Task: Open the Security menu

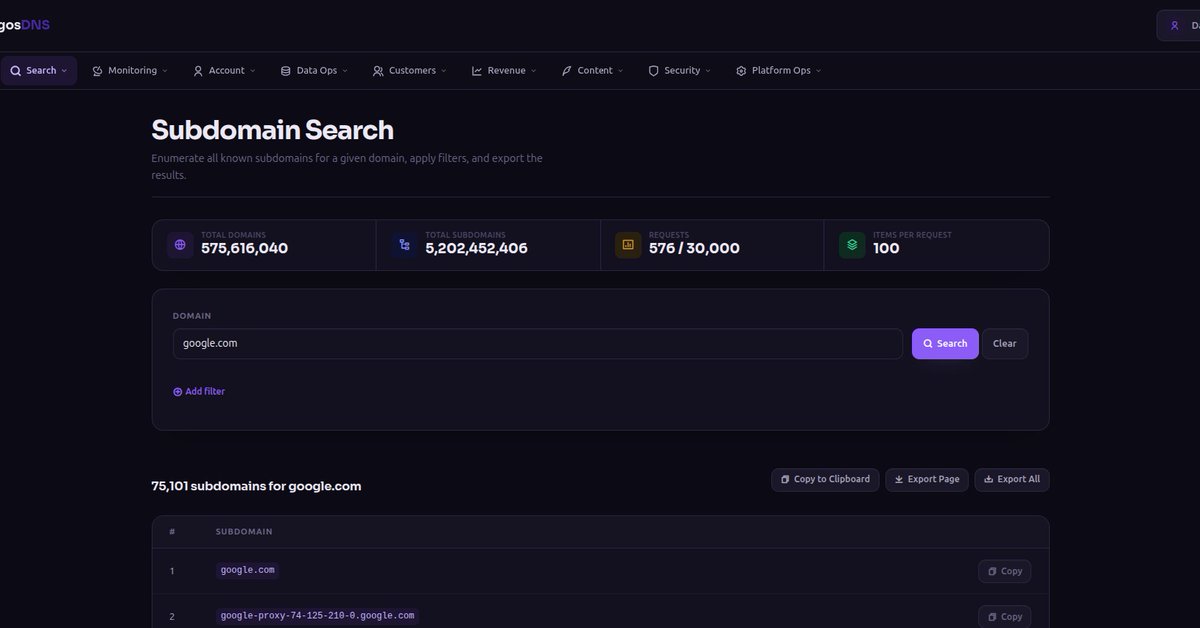Action: click(x=680, y=71)
